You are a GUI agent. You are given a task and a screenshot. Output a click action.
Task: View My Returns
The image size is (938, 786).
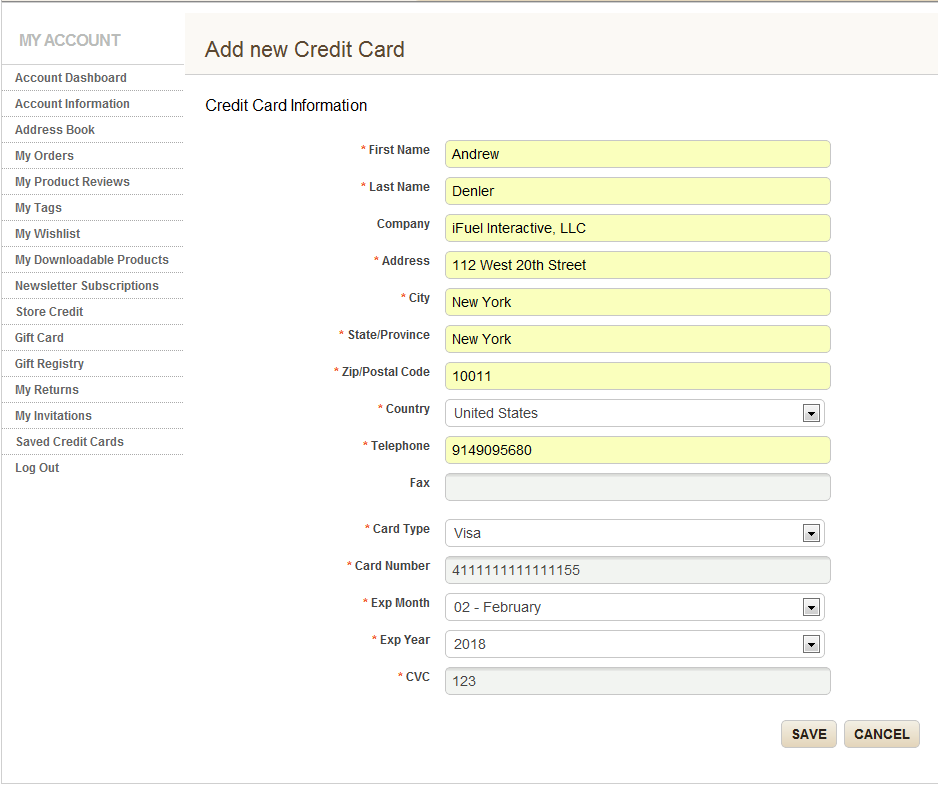(x=47, y=390)
